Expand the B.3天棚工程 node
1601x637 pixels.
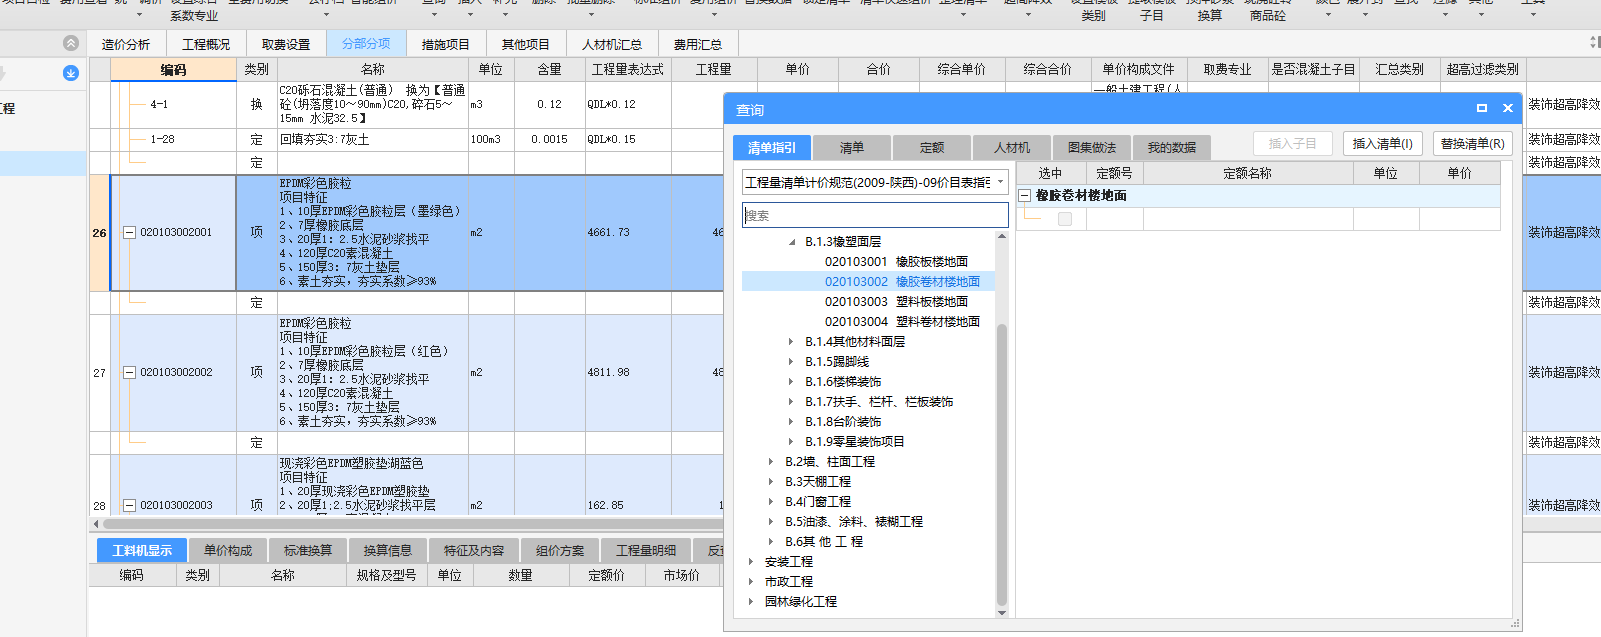coord(771,482)
